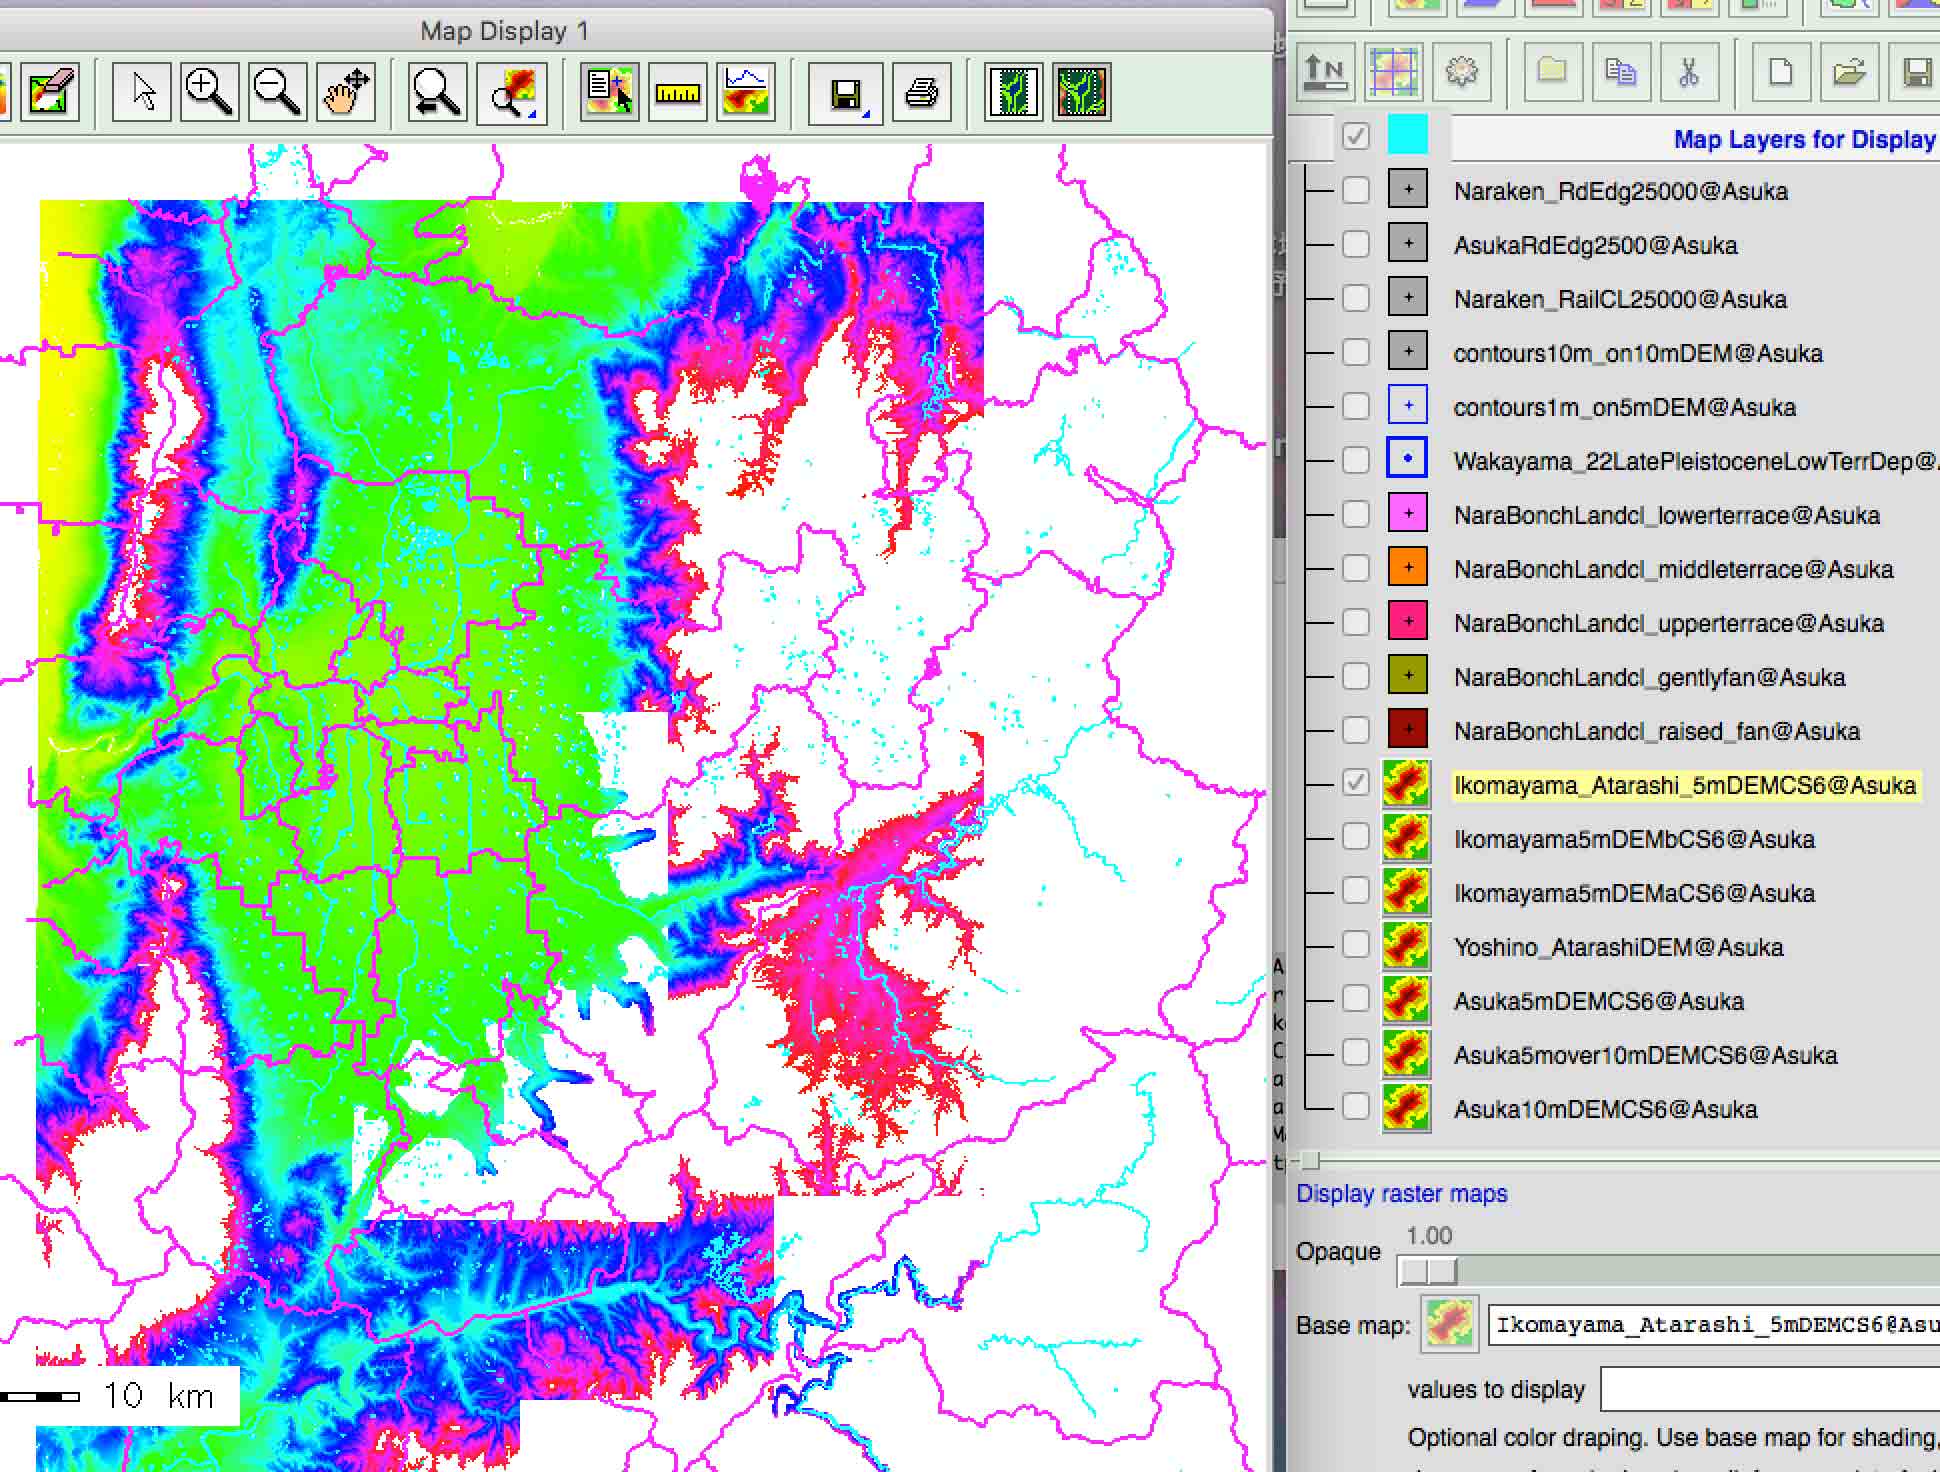Select the Query raster/vector map tool
Screen dimensions: 1940x1472
(x=609, y=92)
